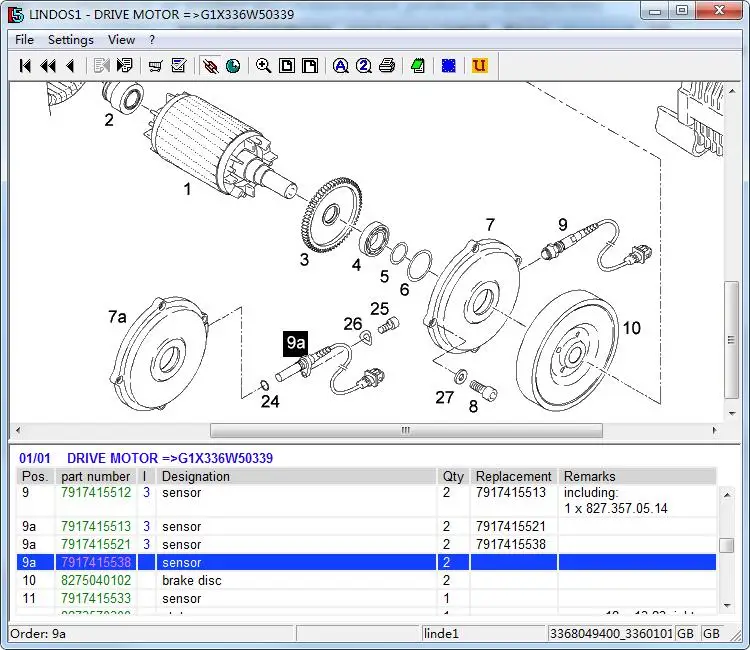Click replacement number 7917415521 link
Viewport: 750px width, 650px height.
pyautogui.click(x=510, y=527)
